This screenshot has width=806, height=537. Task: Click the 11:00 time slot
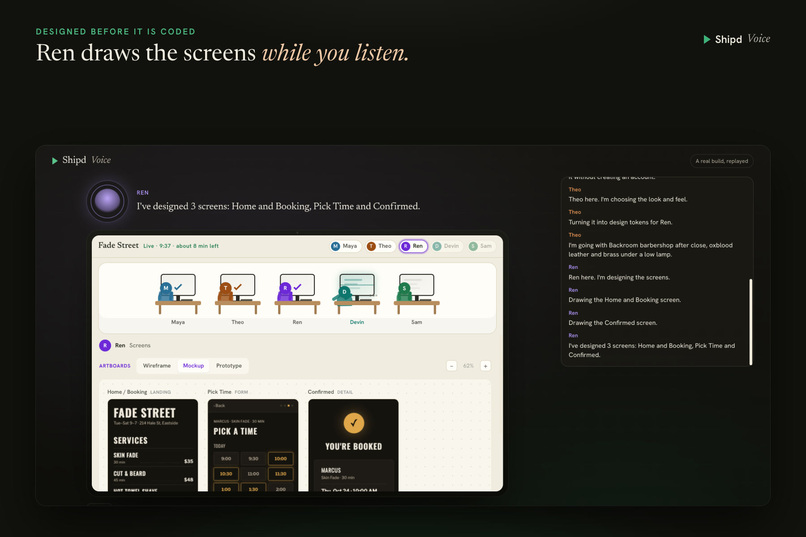253,474
